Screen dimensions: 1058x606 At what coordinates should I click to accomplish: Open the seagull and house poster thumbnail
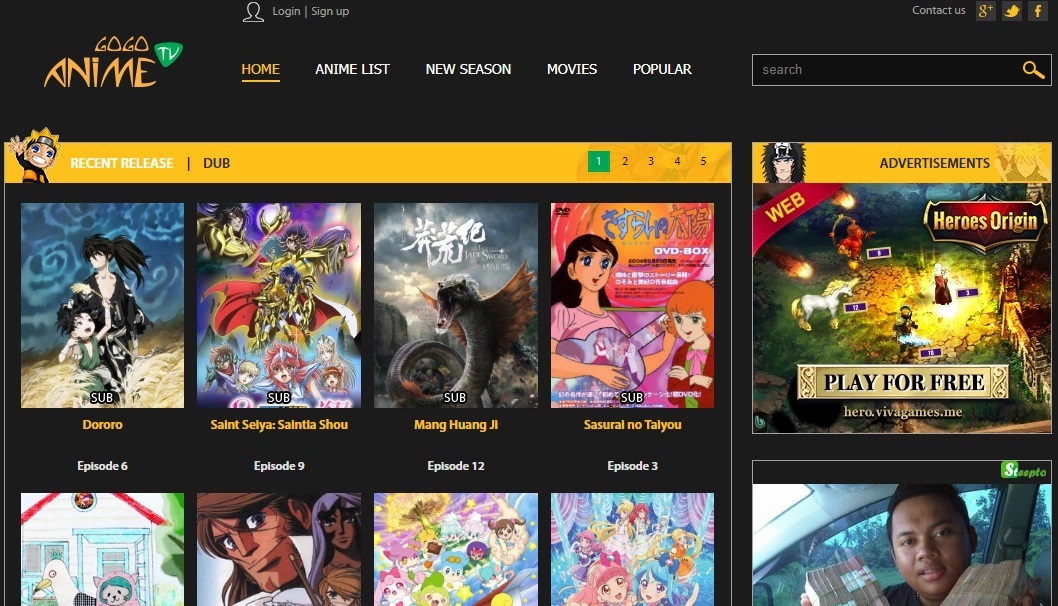tap(103, 549)
